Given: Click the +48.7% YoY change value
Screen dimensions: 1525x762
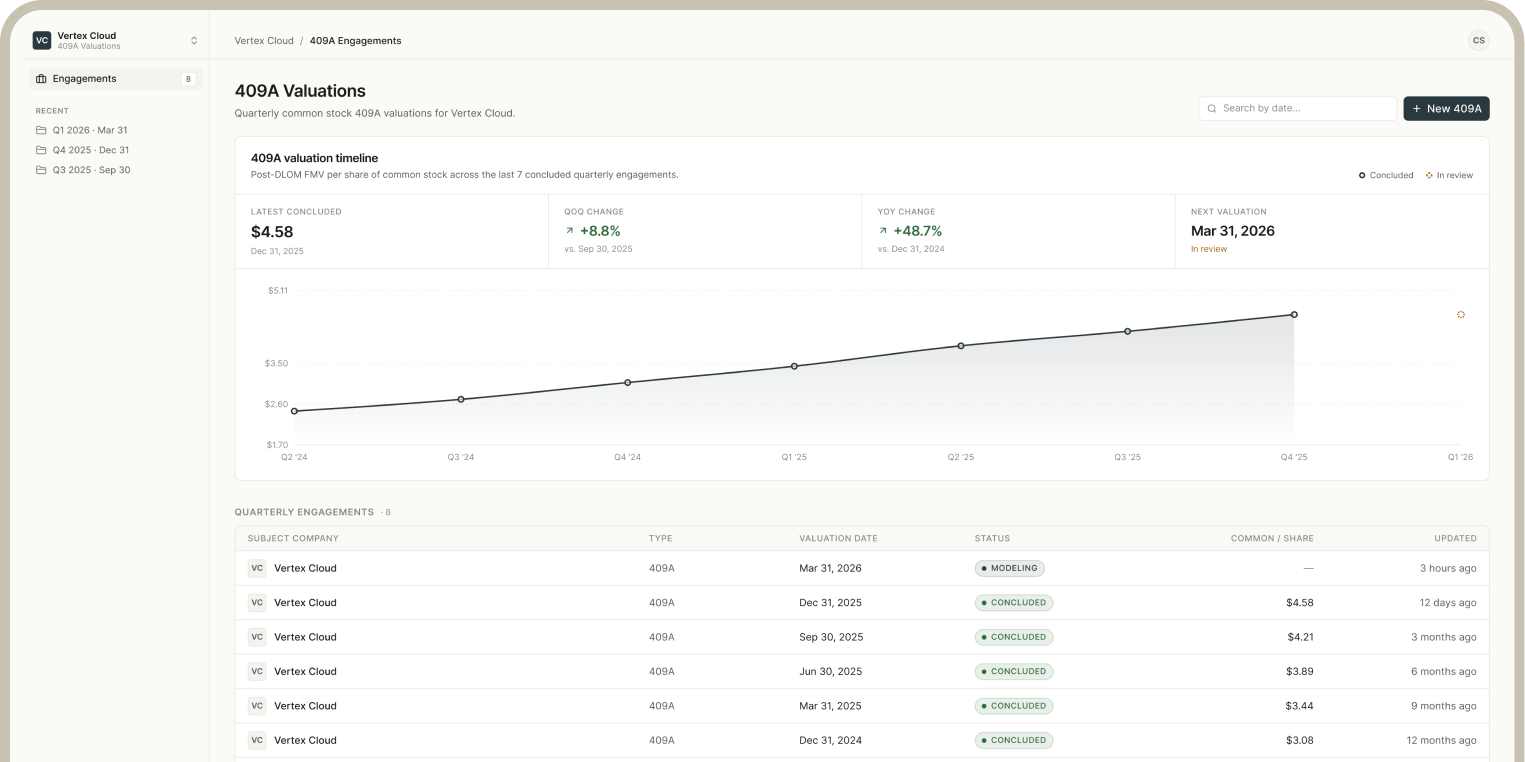Looking at the screenshot, I should click(x=918, y=231).
